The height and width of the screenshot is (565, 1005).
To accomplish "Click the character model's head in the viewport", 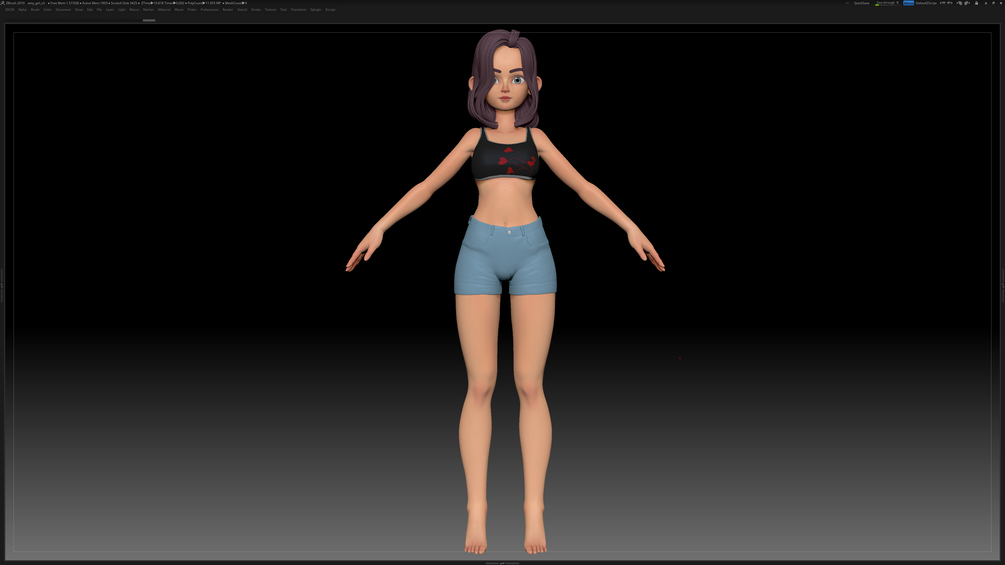I will point(504,78).
